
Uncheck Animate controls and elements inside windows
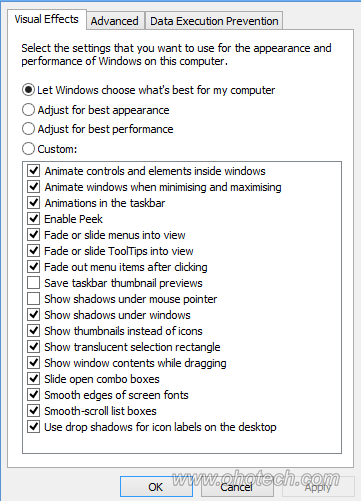coord(34,171)
